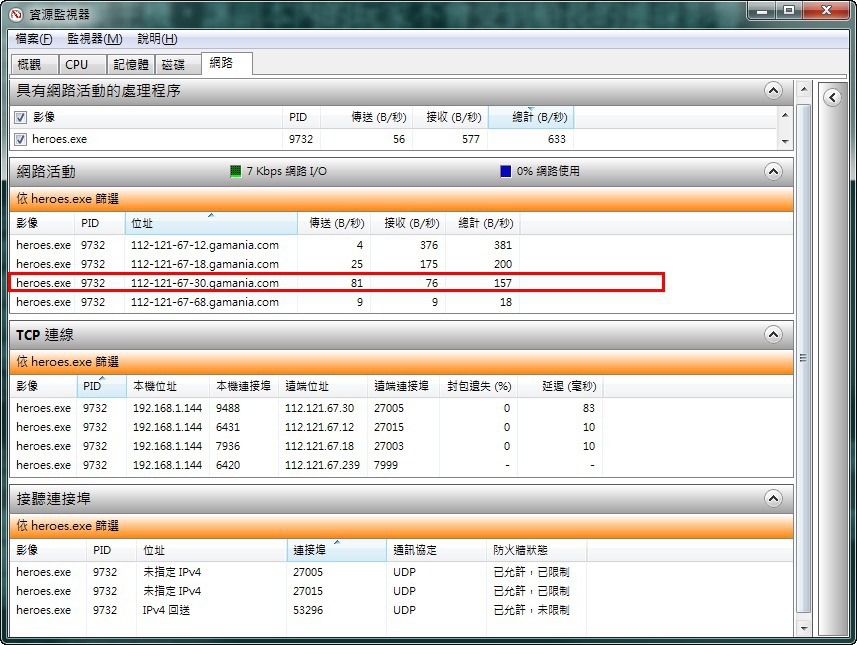Image resolution: width=857 pixels, height=645 pixels.
Task: Sort TCP connections by 遠端連接埠 column
Action: point(403,386)
